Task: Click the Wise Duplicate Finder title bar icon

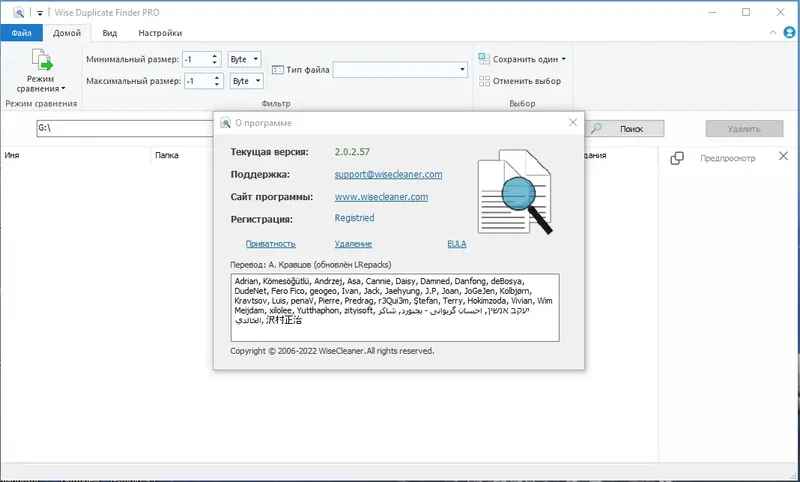Action: [x=18, y=12]
